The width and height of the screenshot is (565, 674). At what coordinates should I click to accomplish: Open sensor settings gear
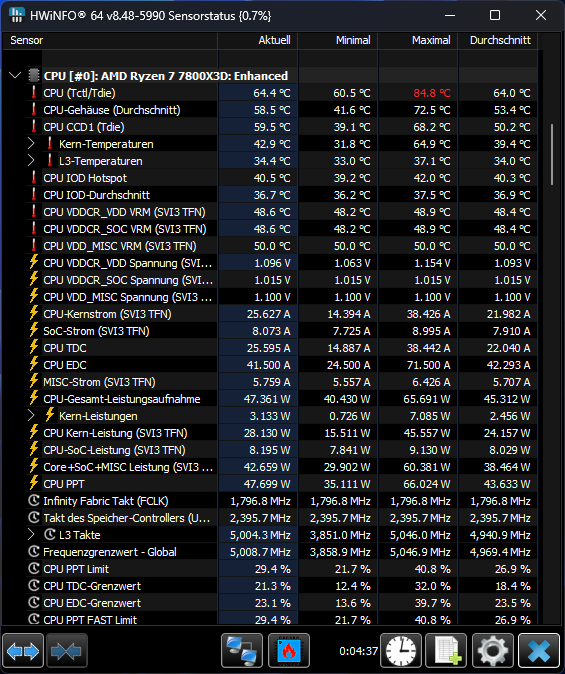click(493, 651)
